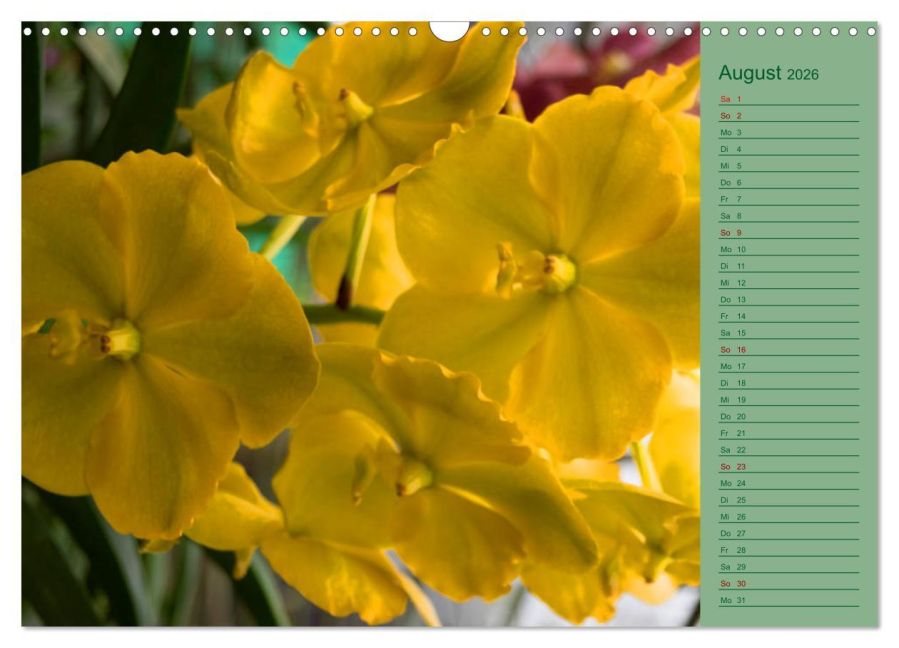Viewport: 899px width, 648px height.
Task: Select the Sa 1 date row
Action: coord(788,99)
